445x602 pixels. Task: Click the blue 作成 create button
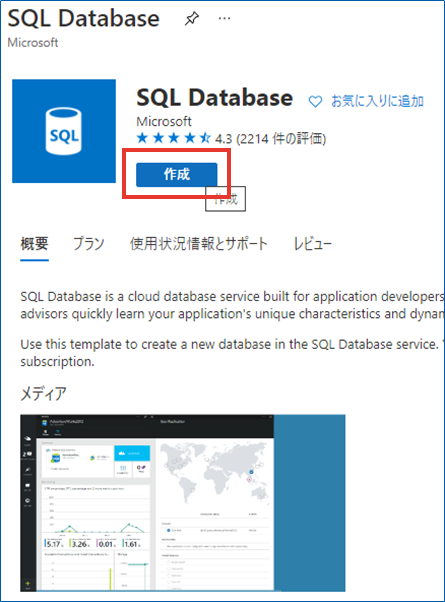click(x=177, y=175)
